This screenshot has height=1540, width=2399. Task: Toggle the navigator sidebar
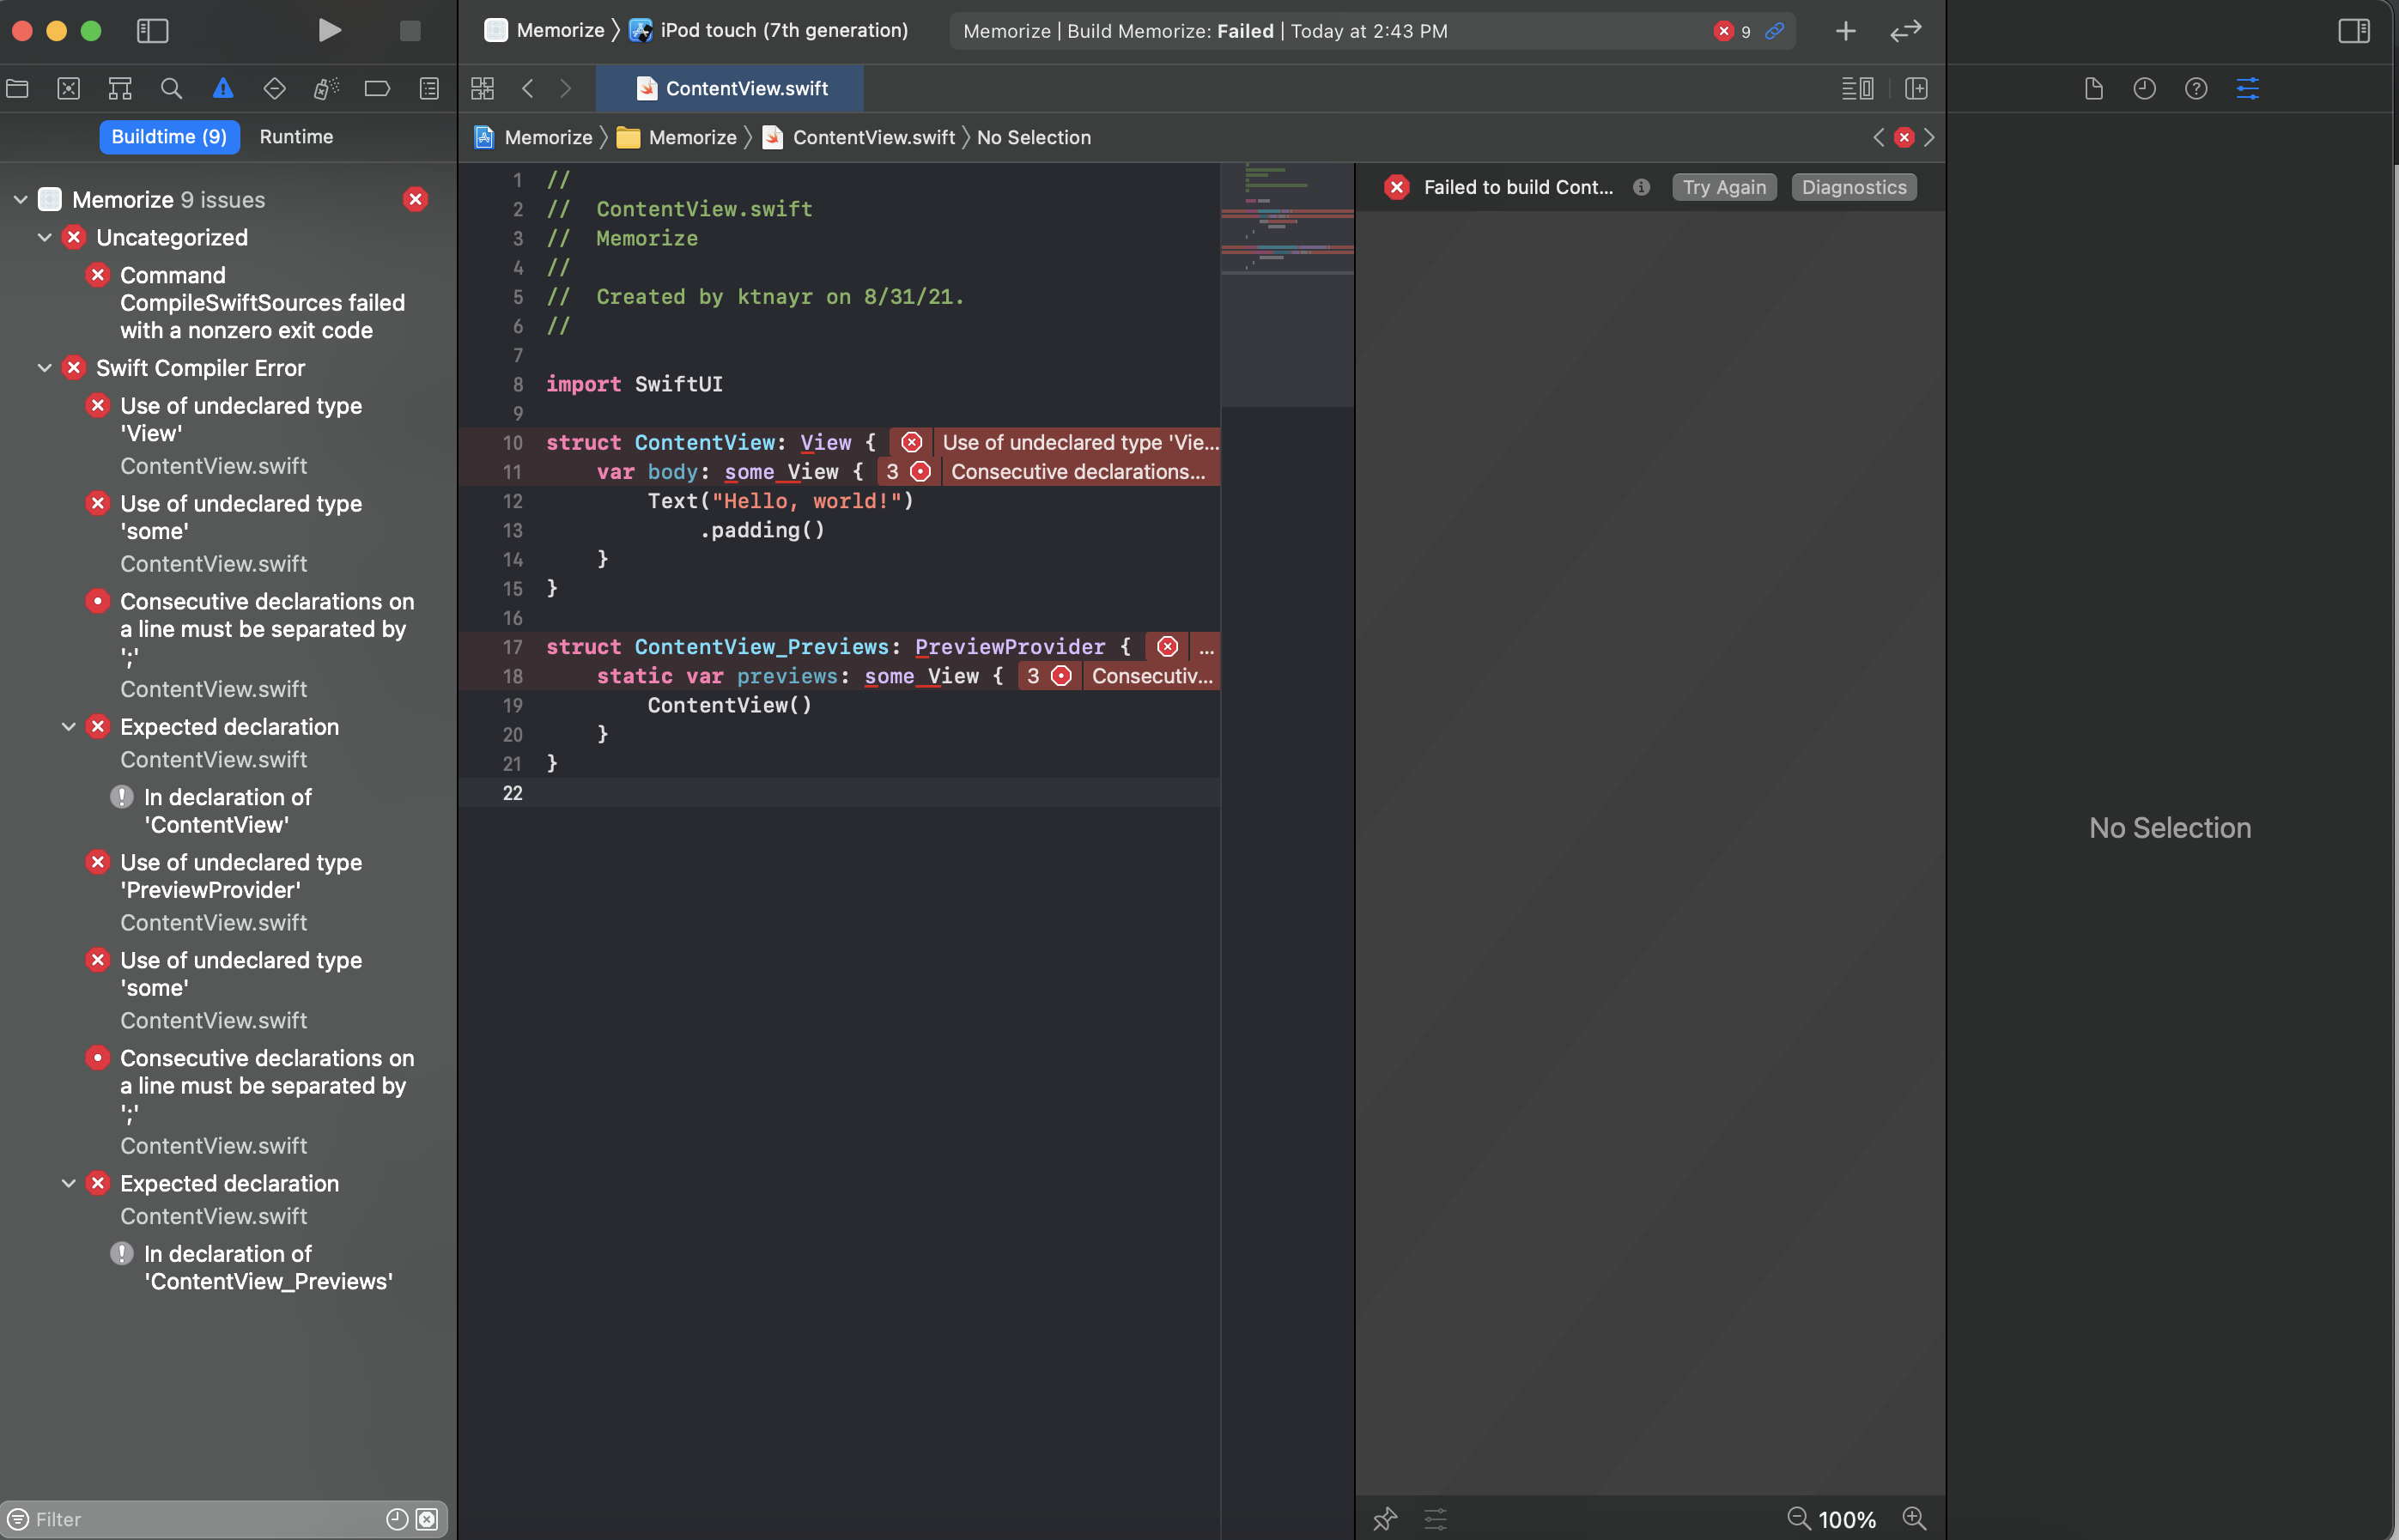(x=152, y=30)
